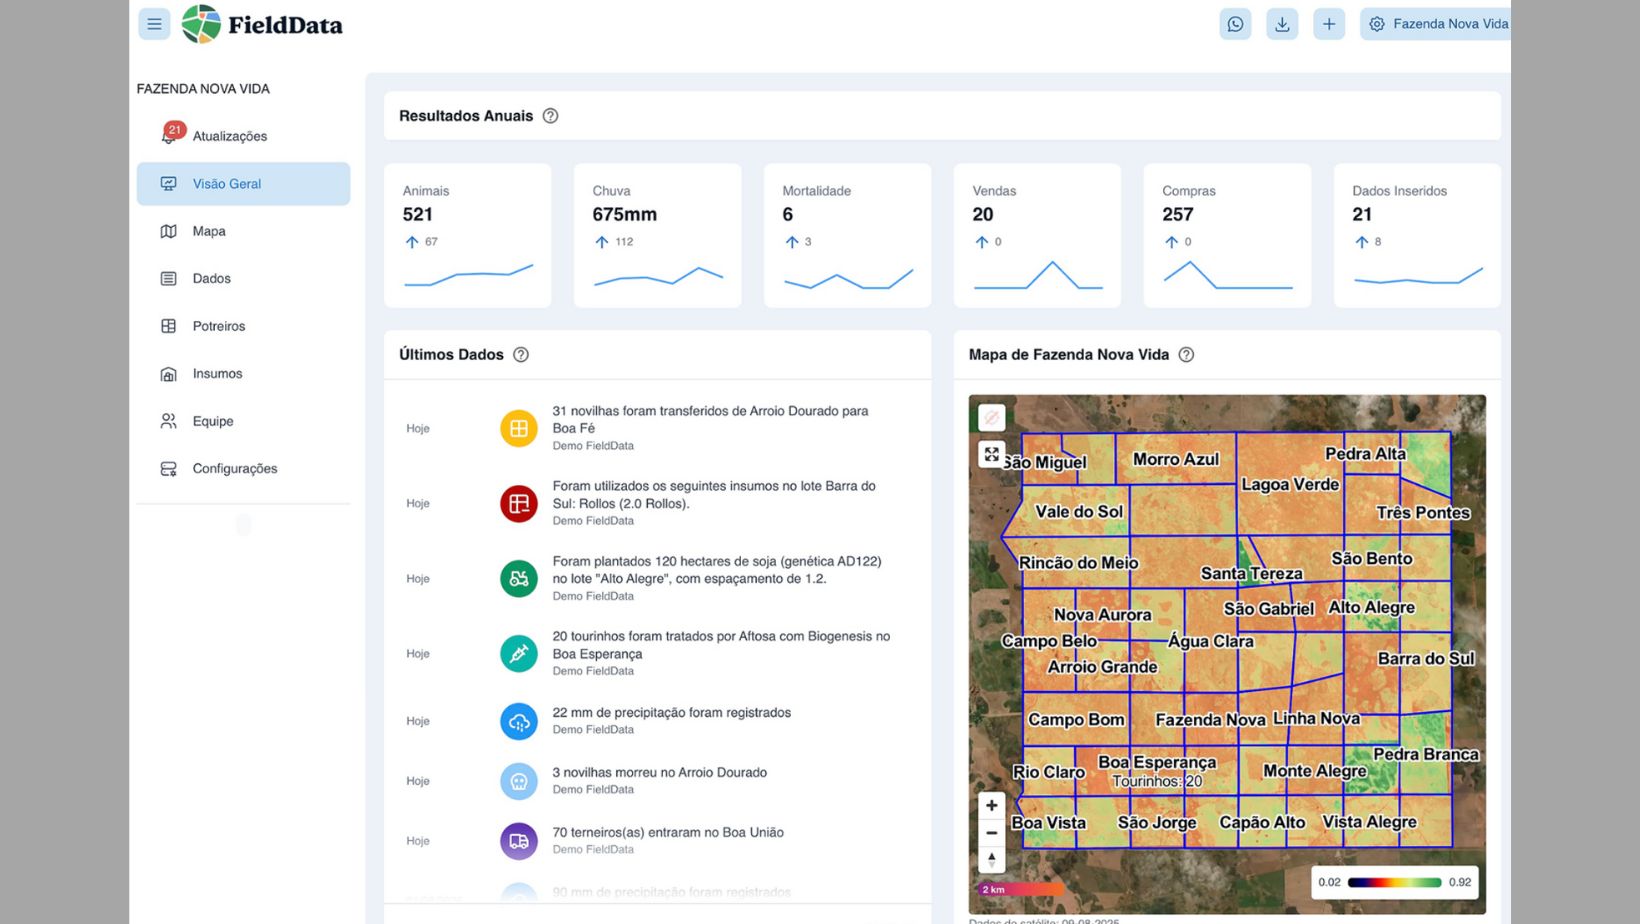The height and width of the screenshot is (924, 1640).
Task: Click the plus add-data icon
Action: pos(1328,24)
